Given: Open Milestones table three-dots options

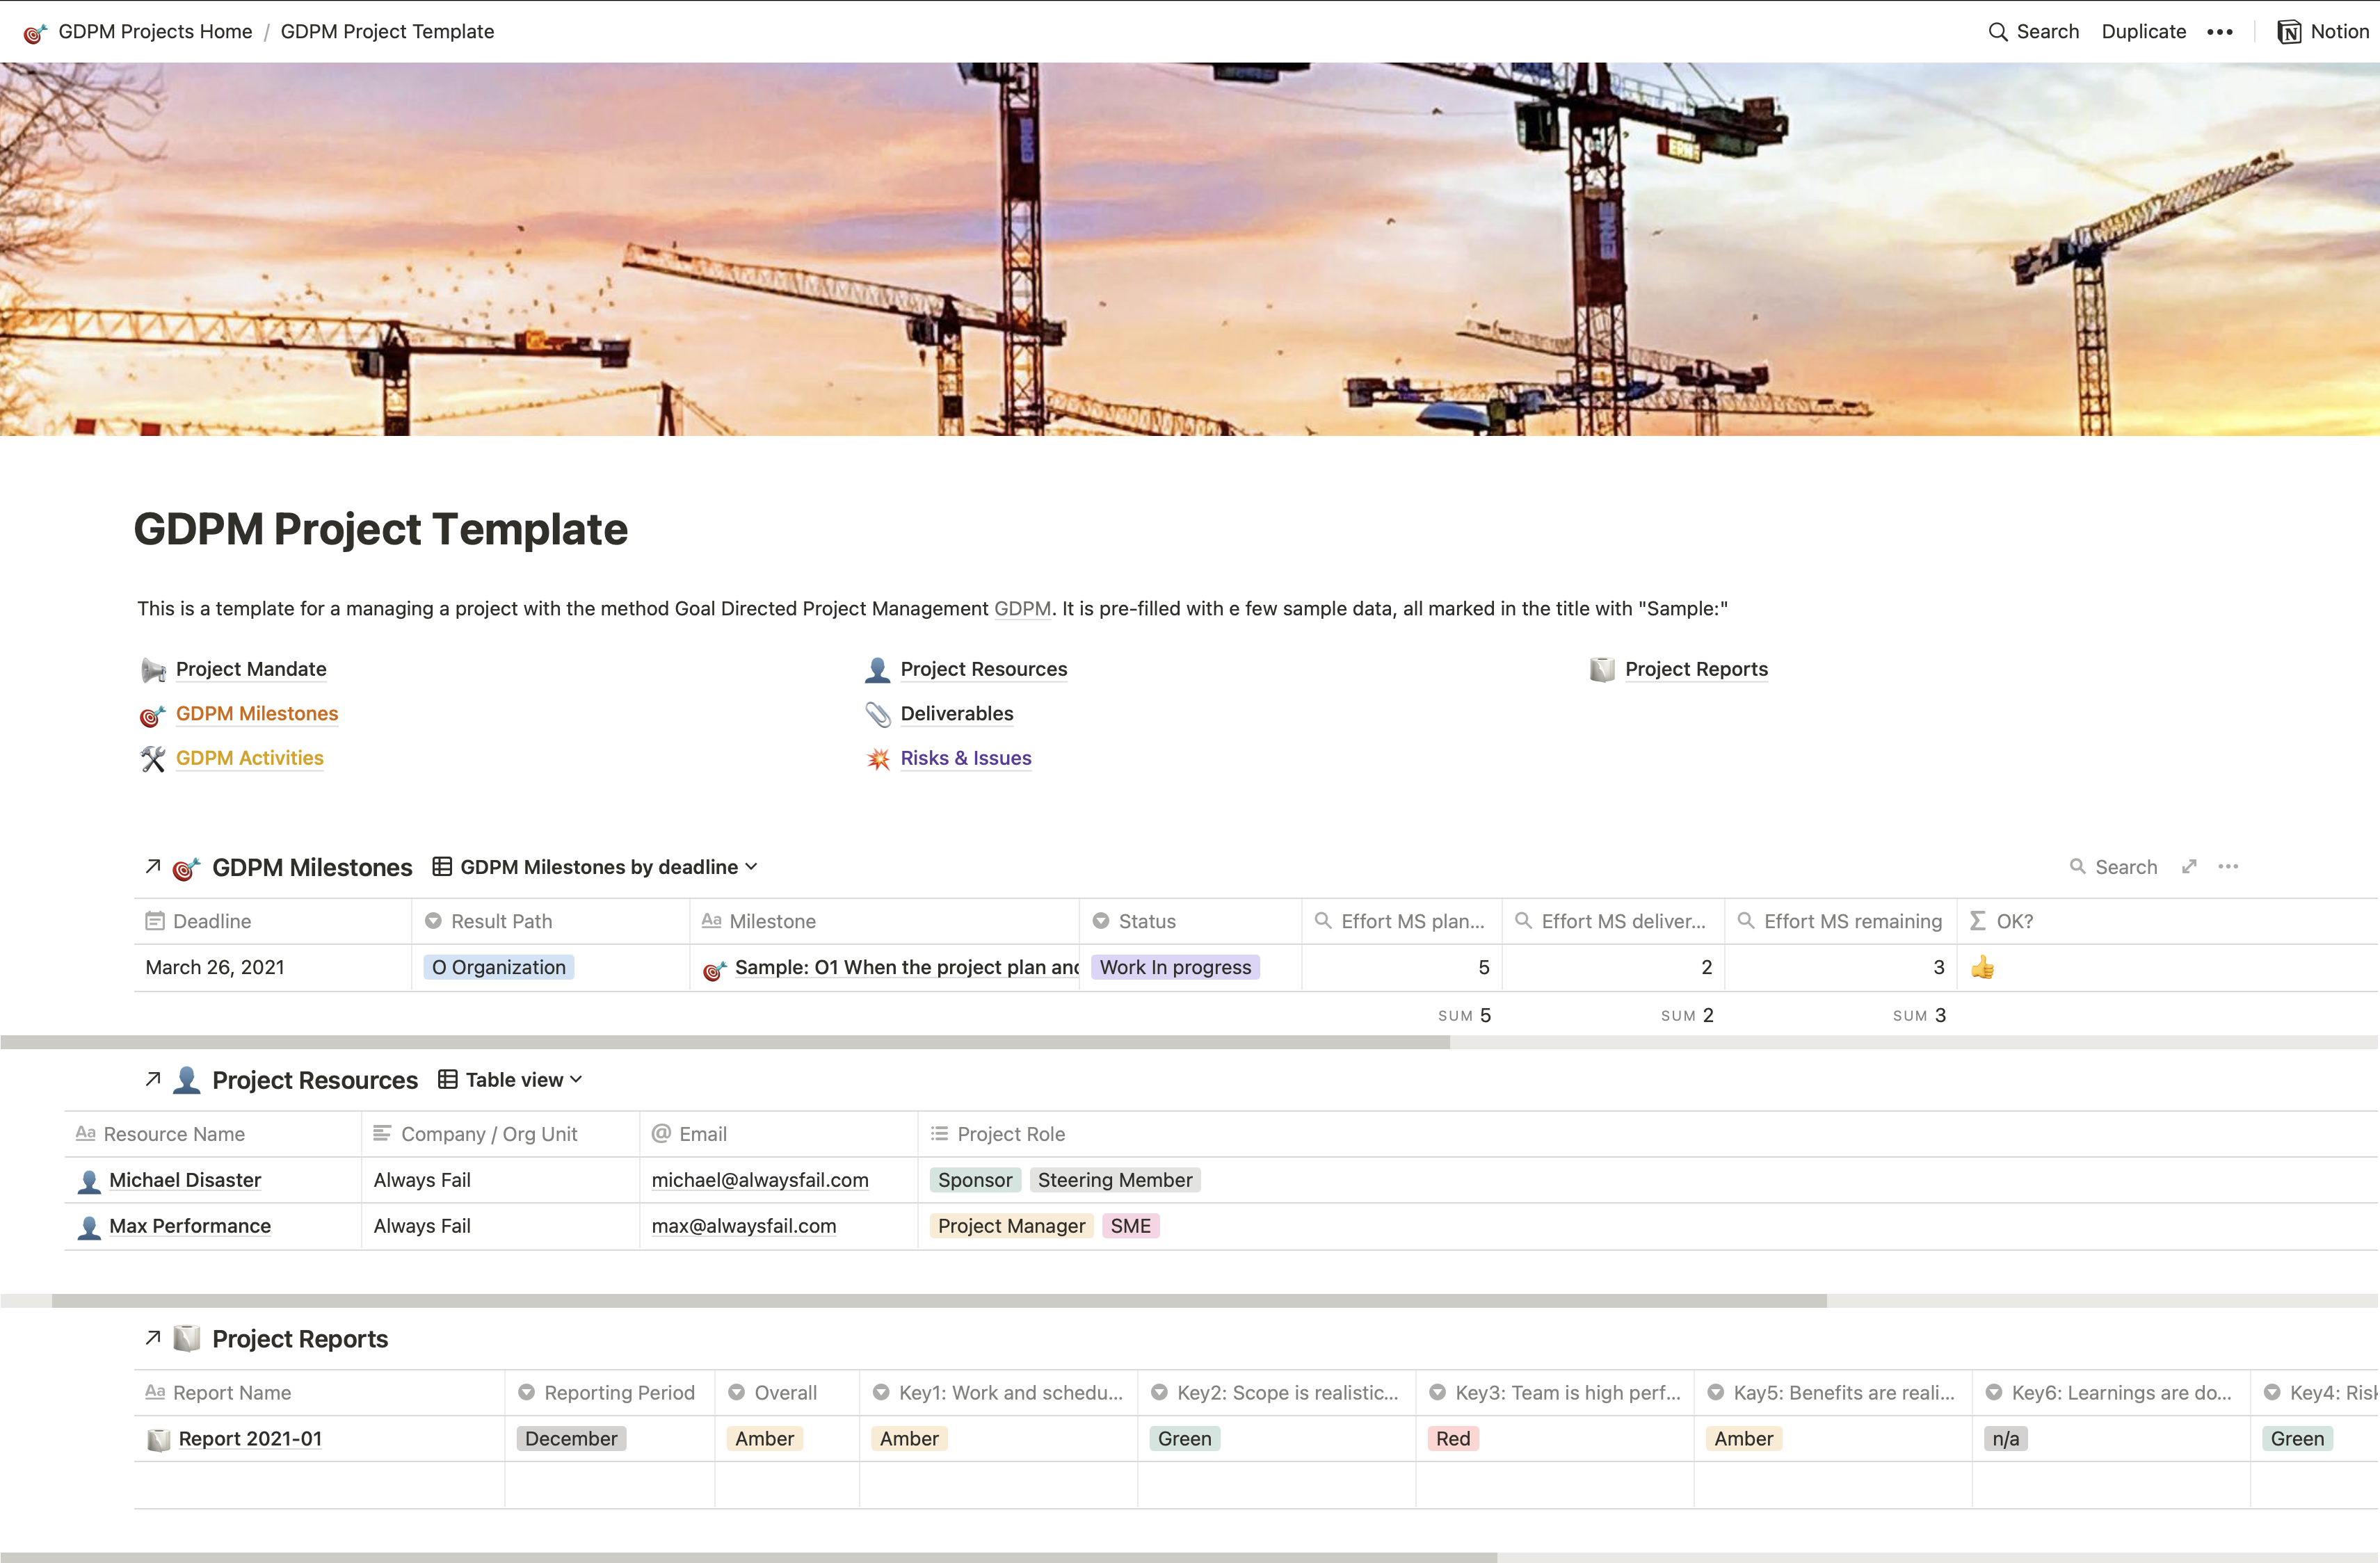Looking at the screenshot, I should tap(2228, 867).
